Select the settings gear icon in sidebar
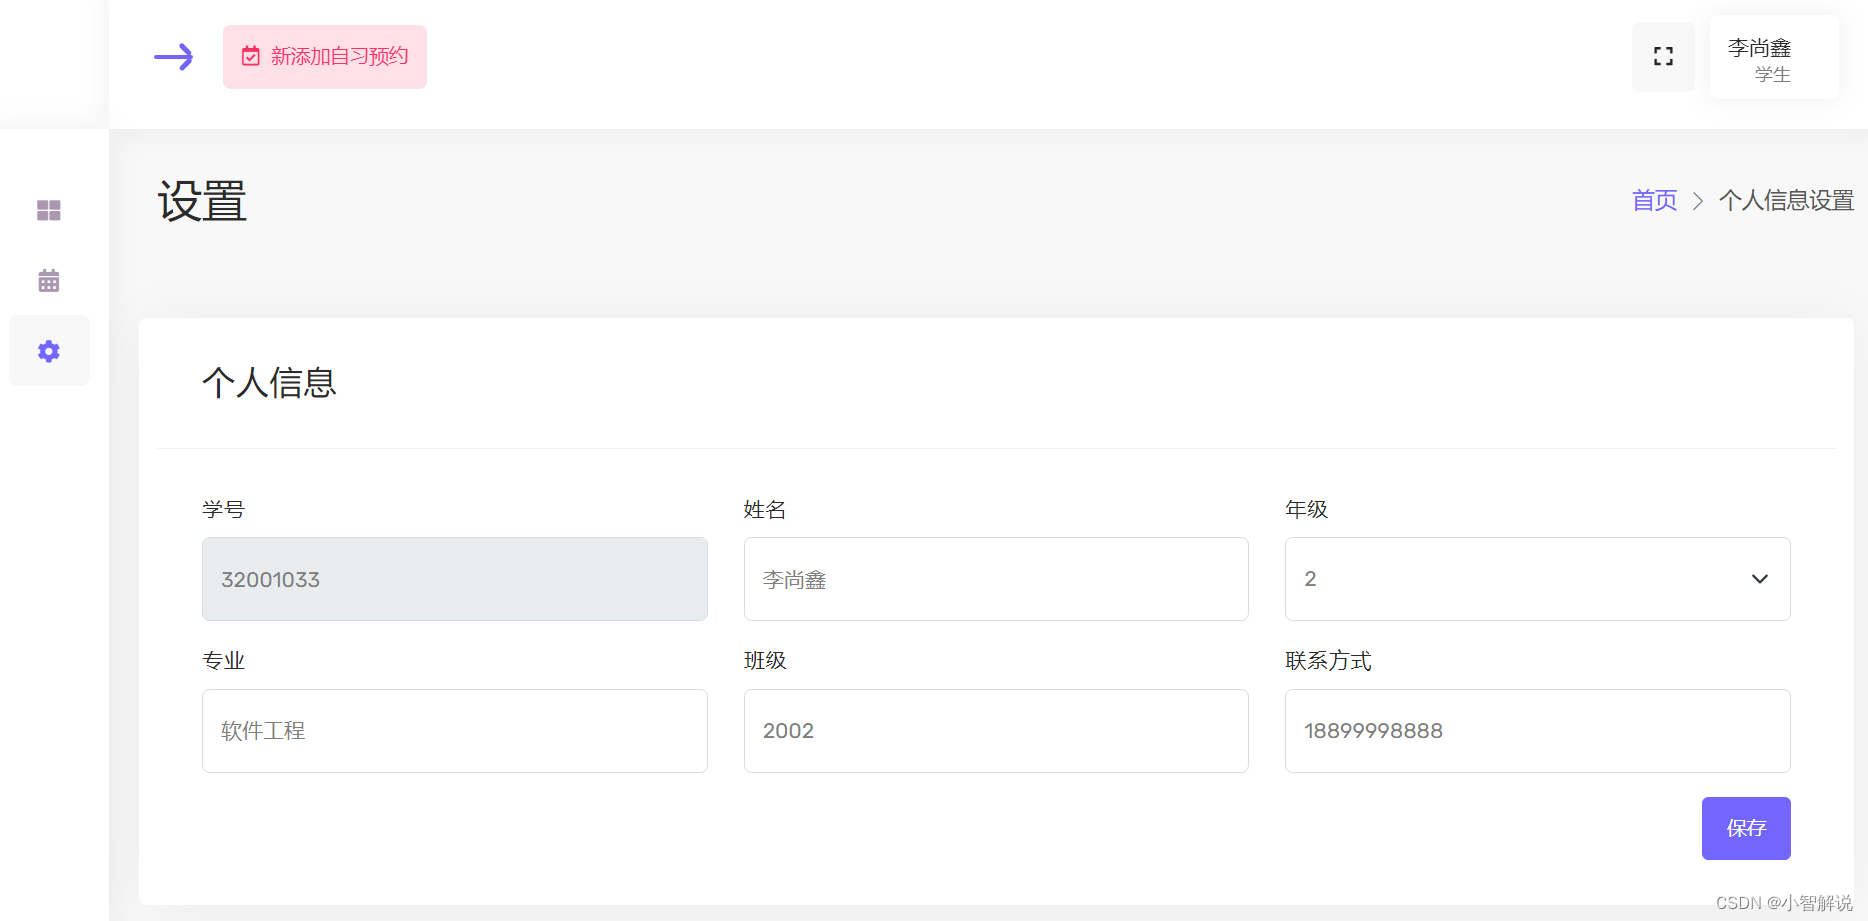This screenshot has height=921, width=1868. pyautogui.click(x=49, y=351)
